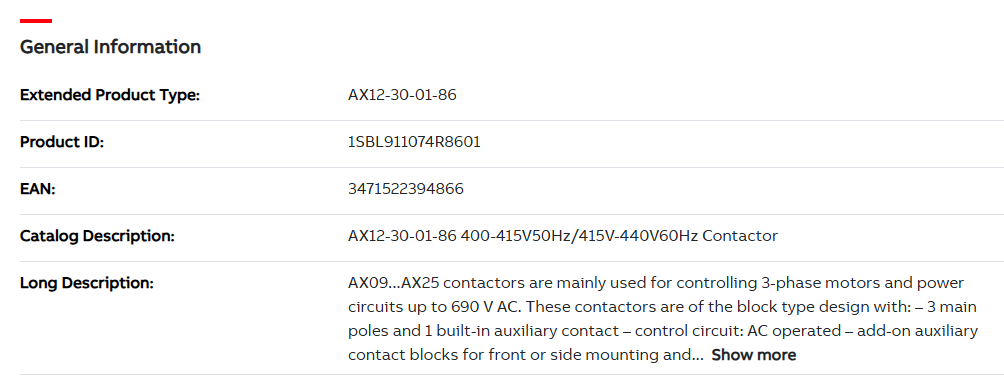Screen dimensions: 1004x379
Task: Click the word Contactor in the catalog description
Action: [740, 236]
